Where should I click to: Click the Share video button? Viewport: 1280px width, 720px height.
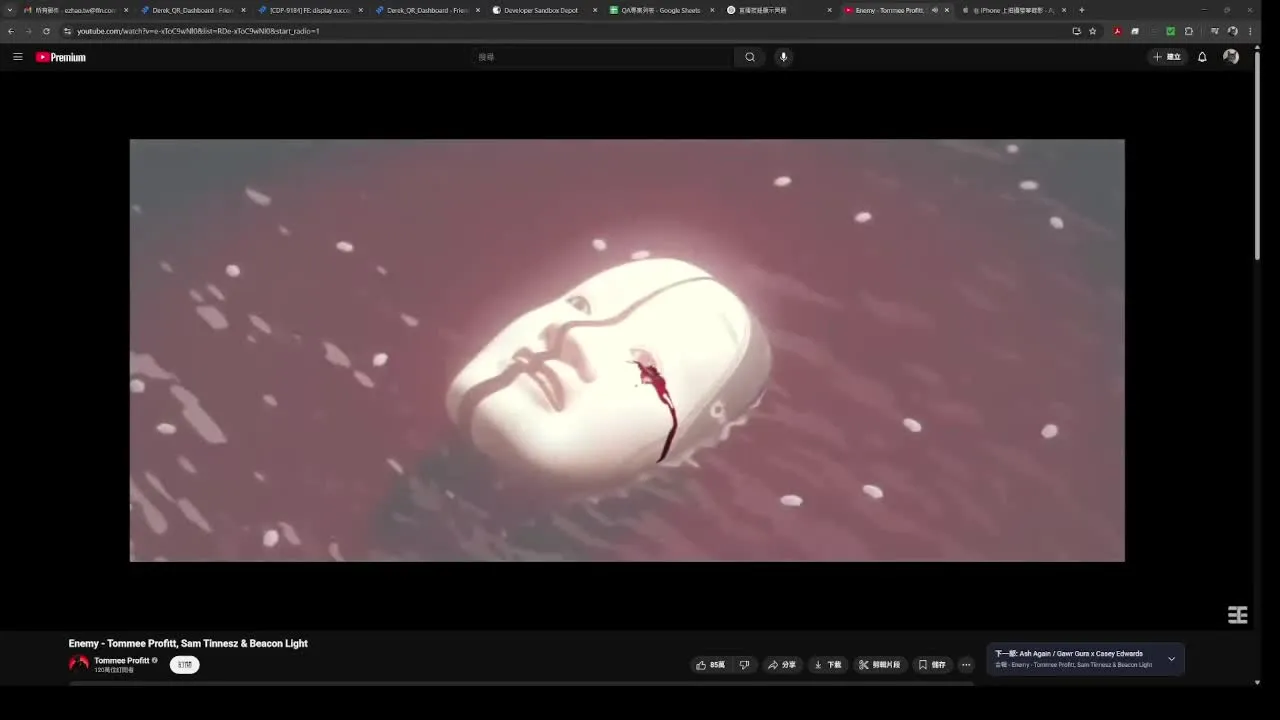pos(782,665)
